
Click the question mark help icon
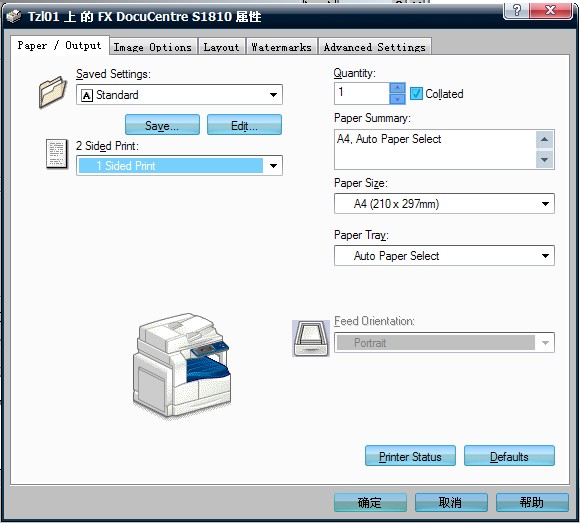(517, 10)
